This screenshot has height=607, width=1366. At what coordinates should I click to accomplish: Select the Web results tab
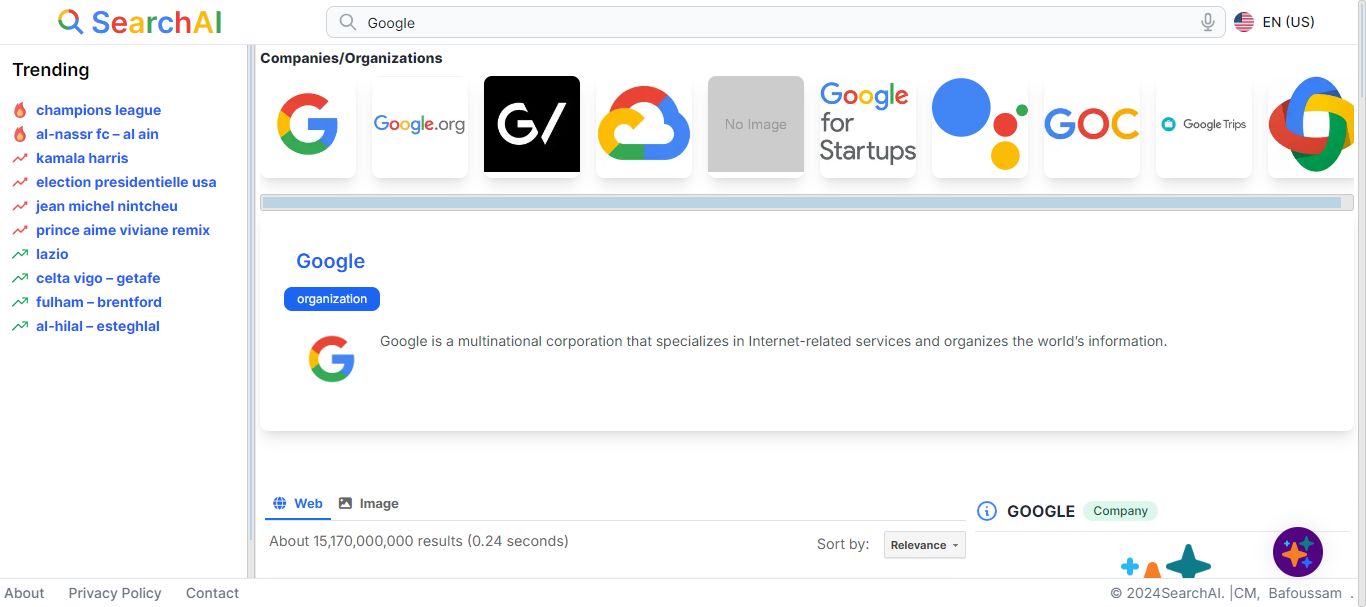pos(298,503)
